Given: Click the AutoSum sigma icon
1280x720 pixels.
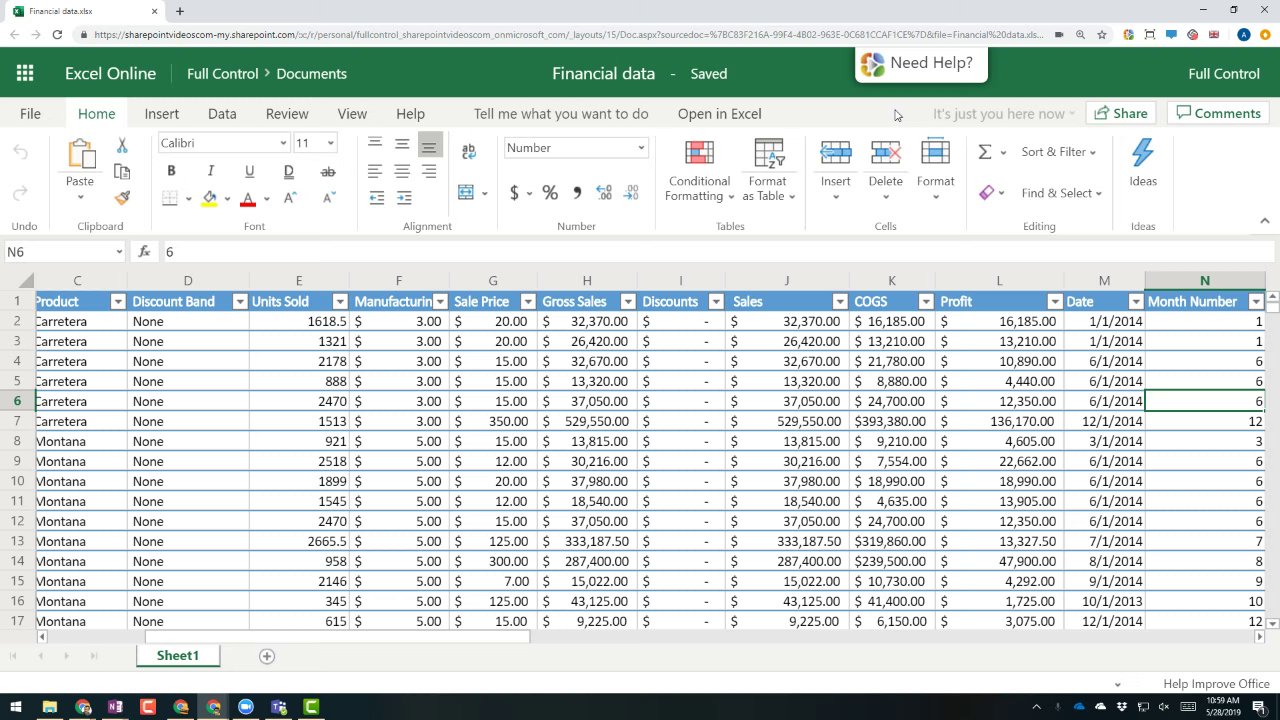Looking at the screenshot, I should tap(985, 152).
